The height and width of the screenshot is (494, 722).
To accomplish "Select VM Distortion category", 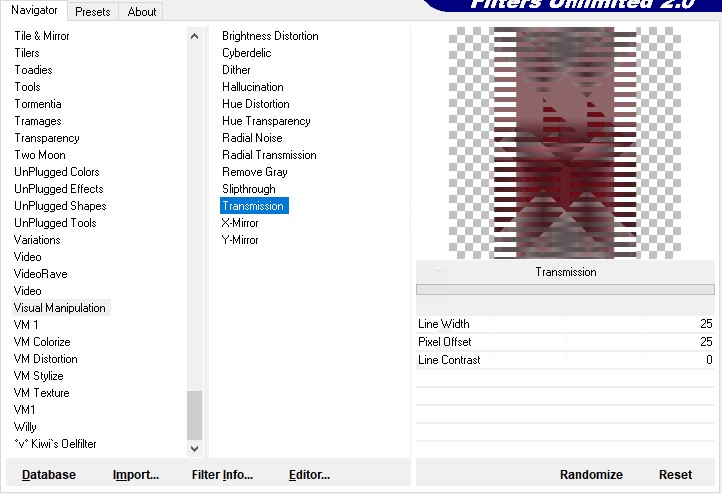I will click(x=46, y=359).
